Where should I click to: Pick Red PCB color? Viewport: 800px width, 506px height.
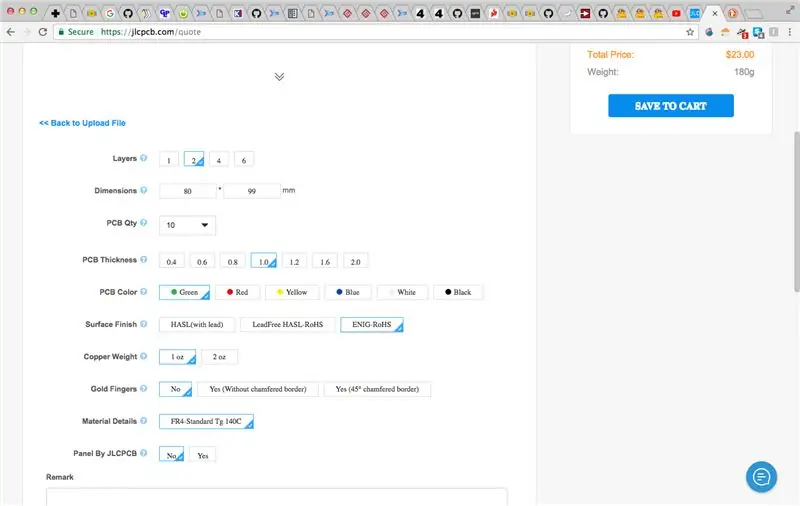coord(237,292)
